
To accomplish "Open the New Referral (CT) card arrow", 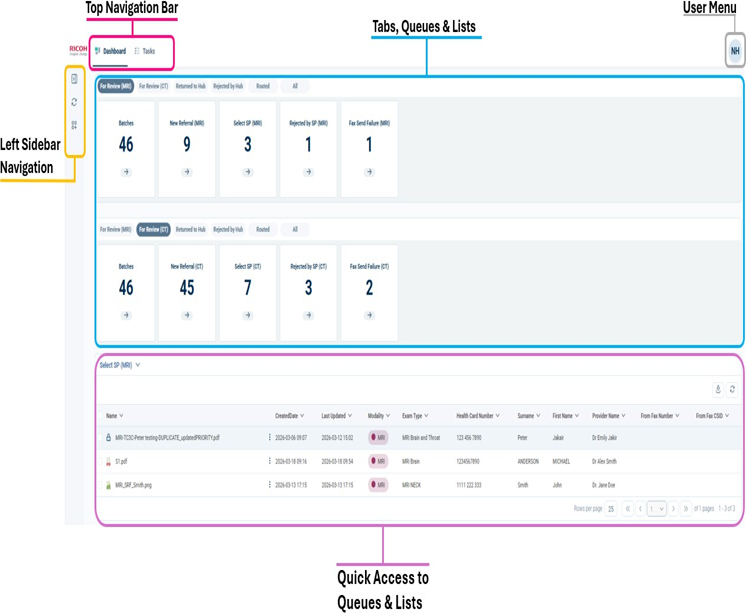I will click(x=187, y=315).
